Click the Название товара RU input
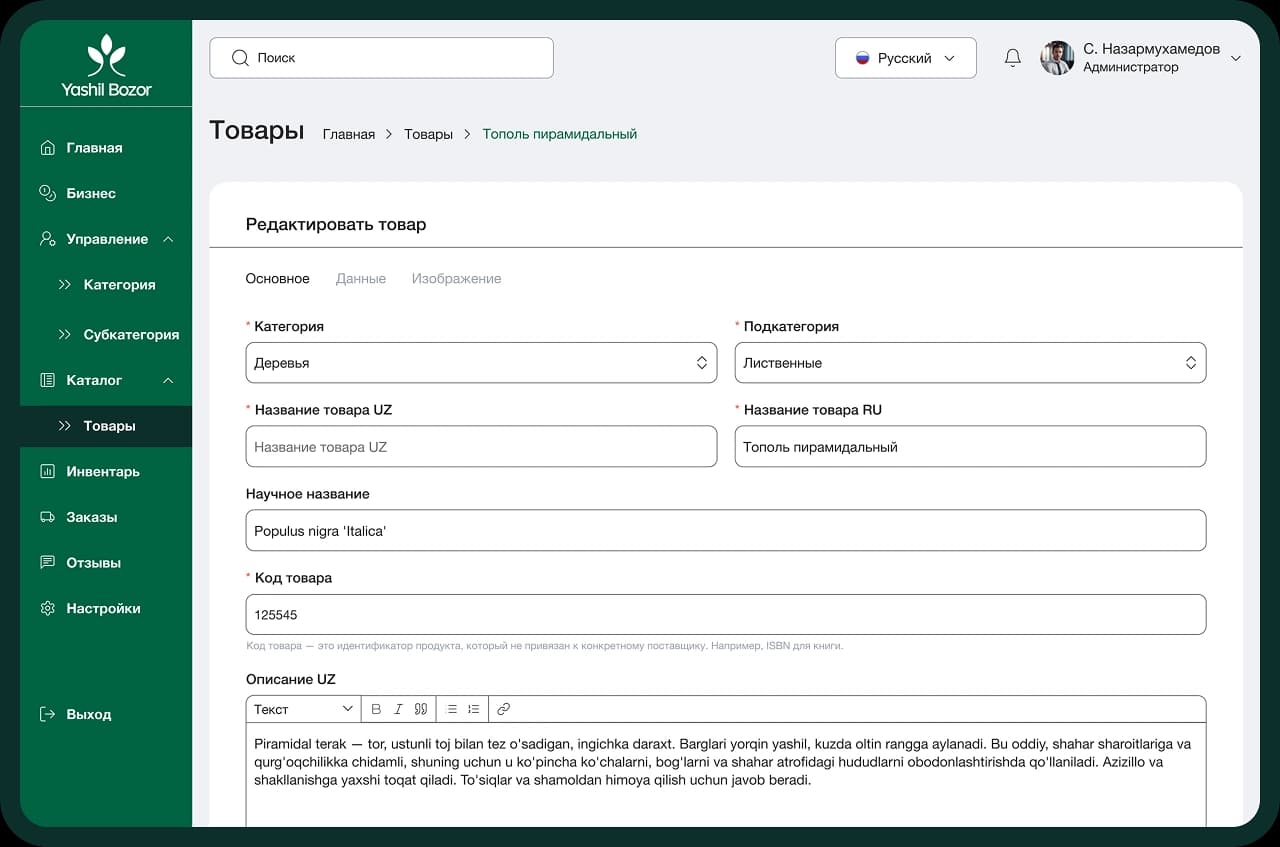 tap(970, 447)
